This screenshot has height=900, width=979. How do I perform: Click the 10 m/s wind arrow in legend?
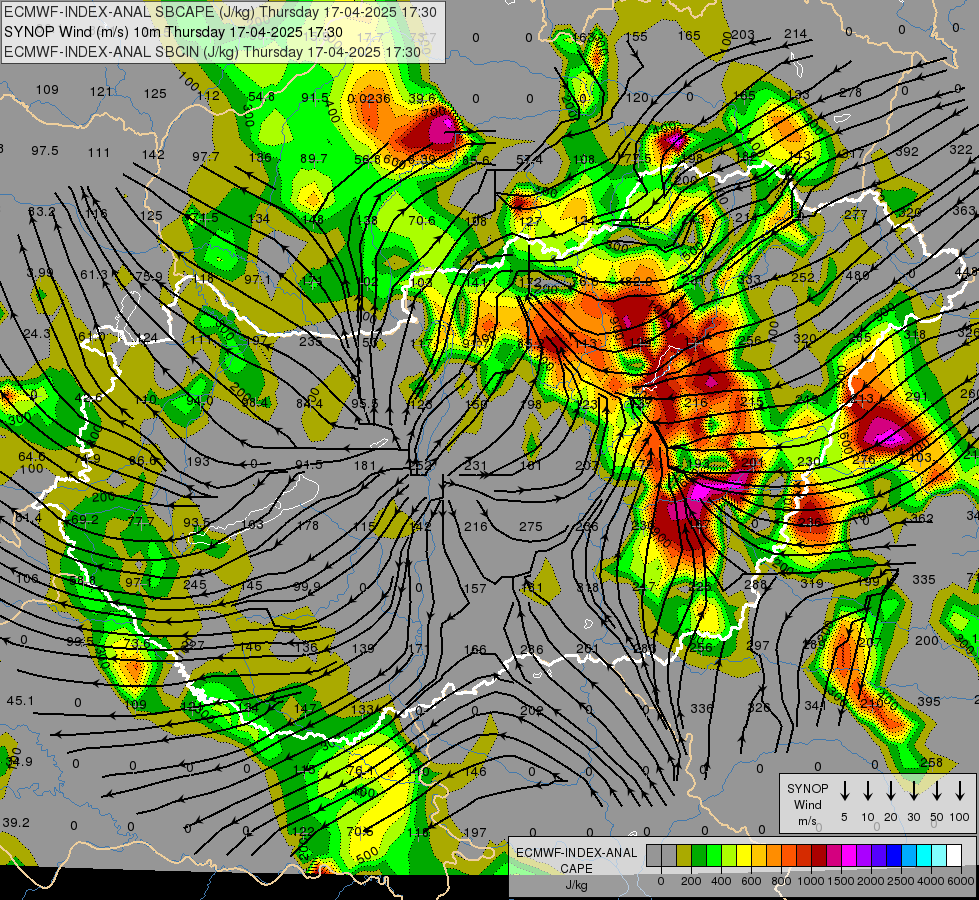pos(868,791)
